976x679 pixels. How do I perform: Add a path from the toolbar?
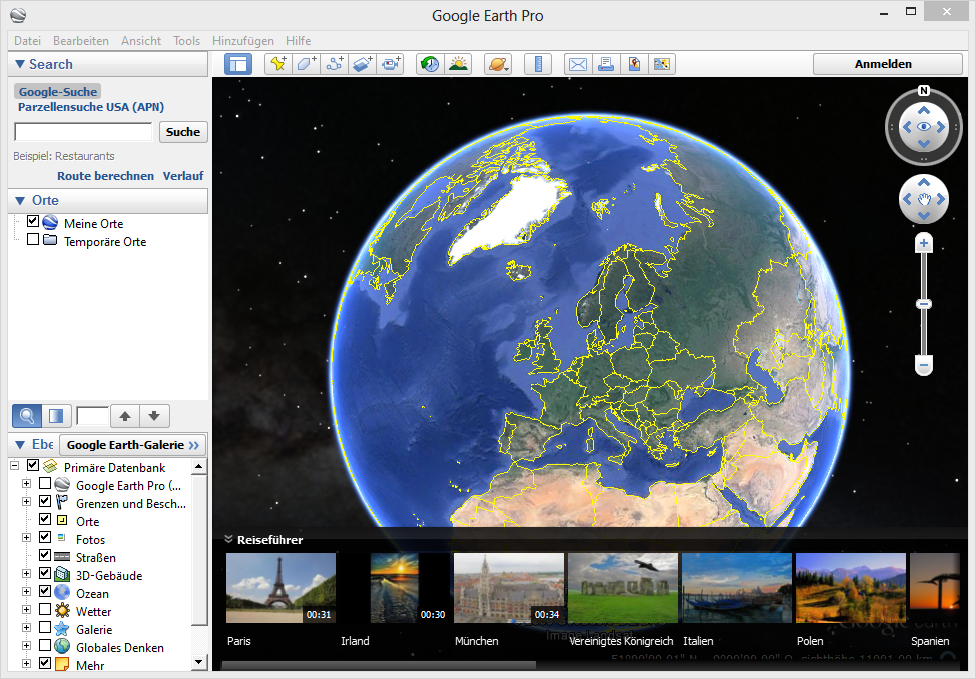pyautogui.click(x=335, y=64)
